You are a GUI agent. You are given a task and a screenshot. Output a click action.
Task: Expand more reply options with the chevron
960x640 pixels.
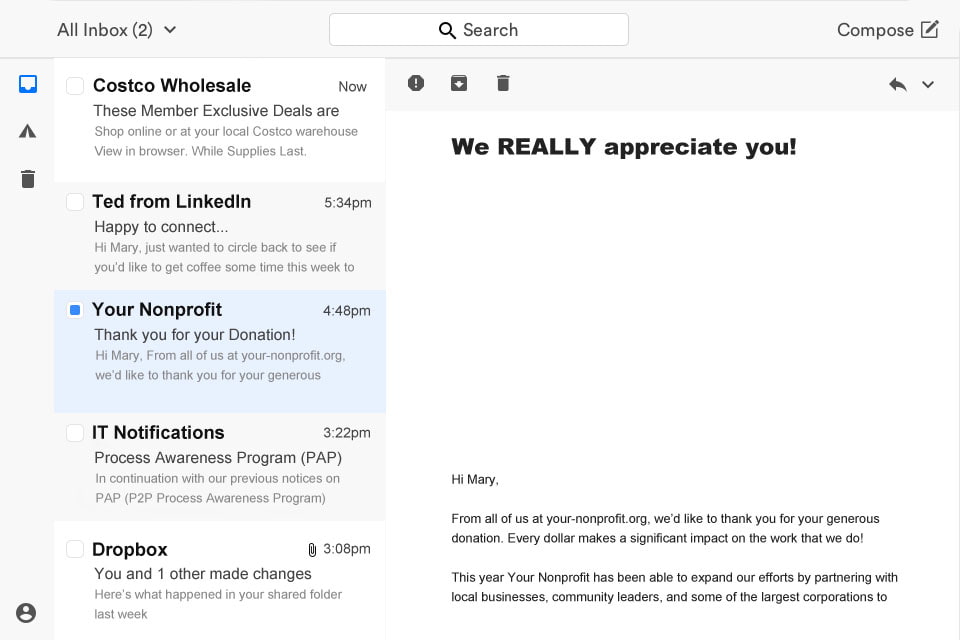coord(928,85)
